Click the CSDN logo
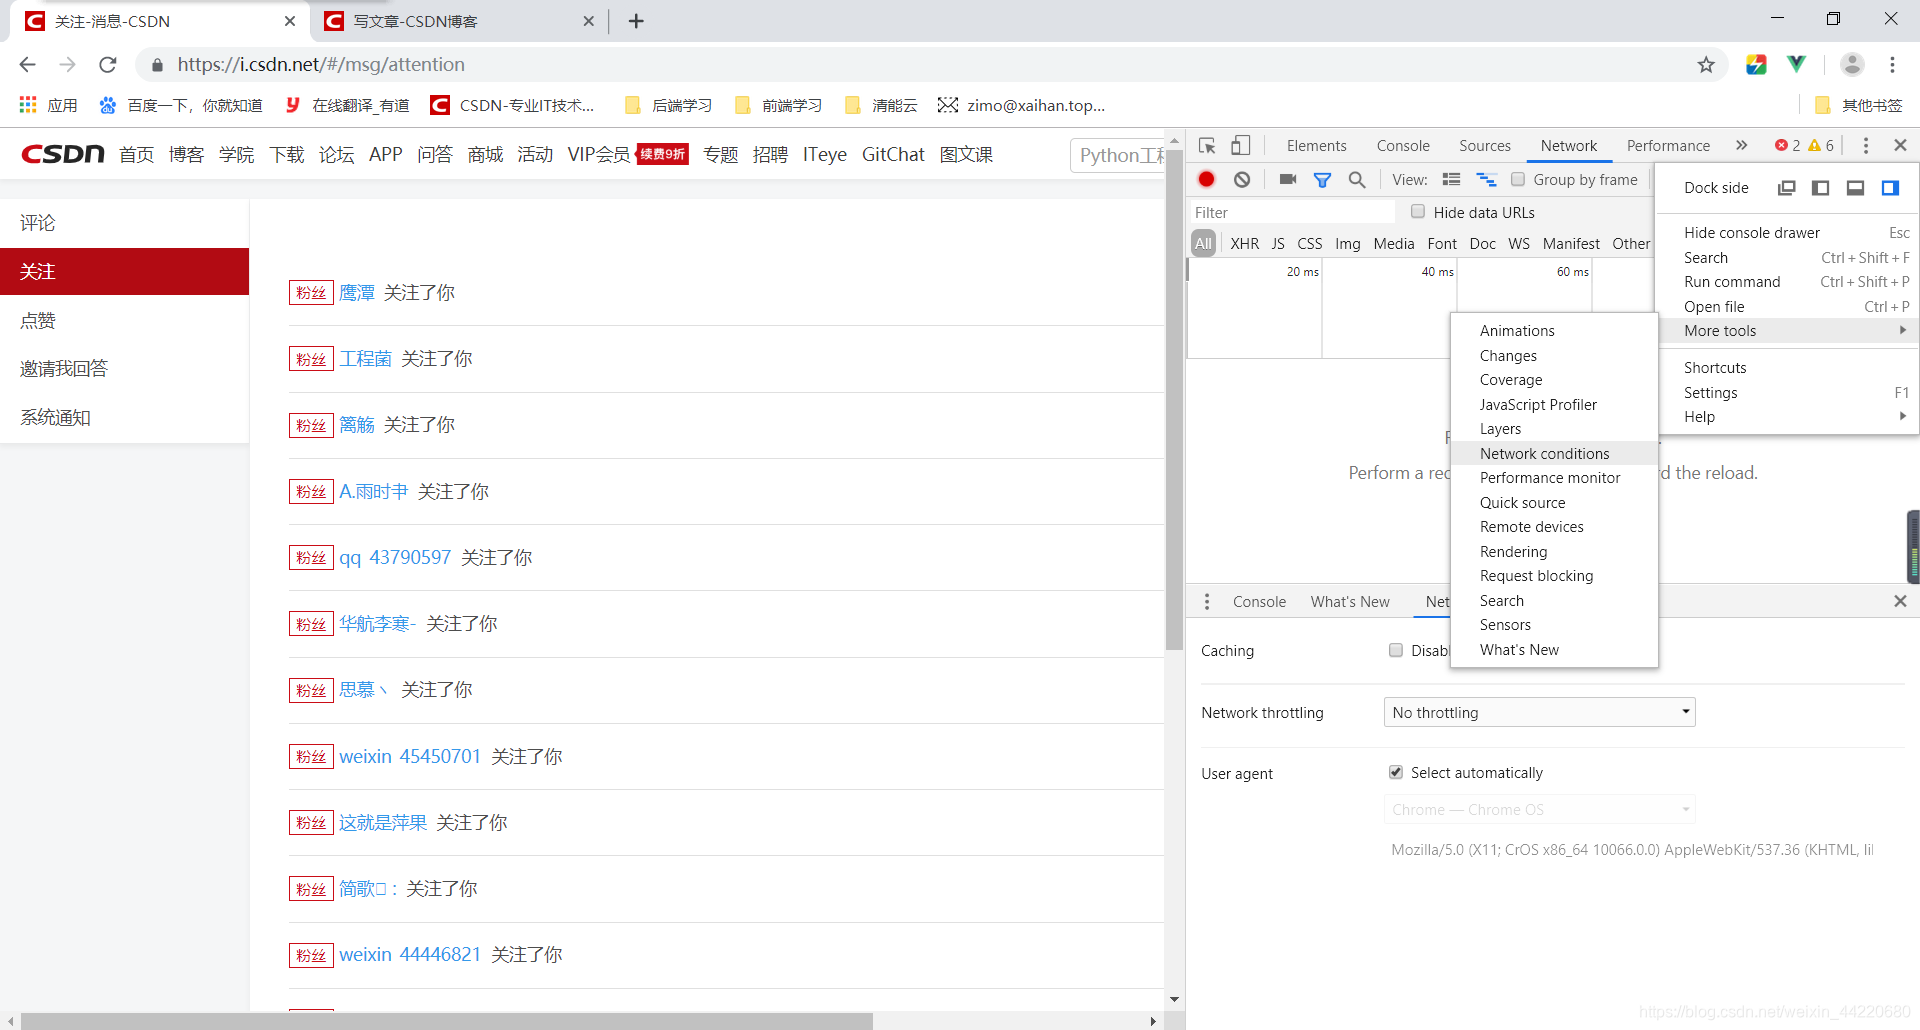The height and width of the screenshot is (1030, 1920). point(63,154)
